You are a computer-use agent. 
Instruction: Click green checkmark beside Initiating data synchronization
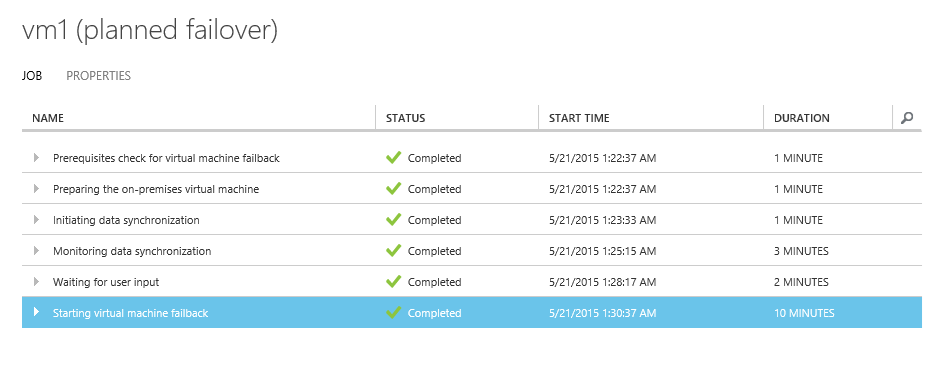(x=394, y=220)
